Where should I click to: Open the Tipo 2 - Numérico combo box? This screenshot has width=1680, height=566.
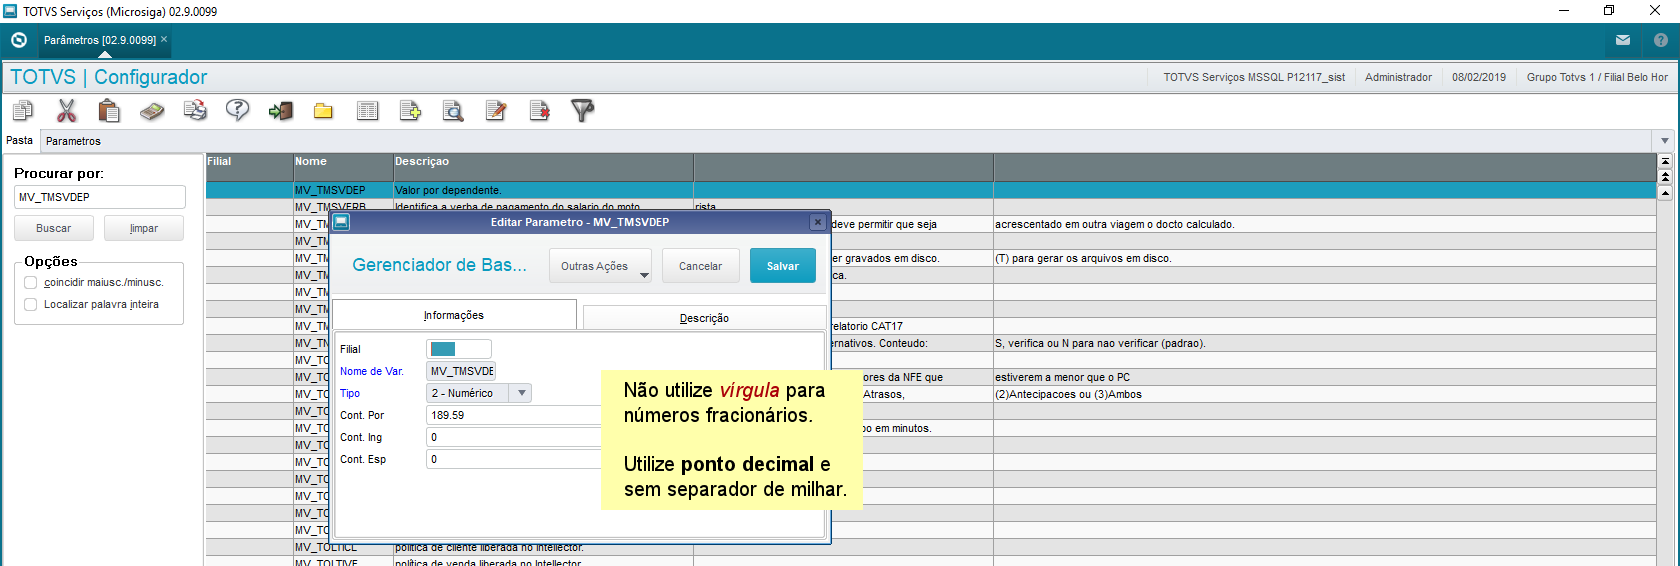(479, 393)
